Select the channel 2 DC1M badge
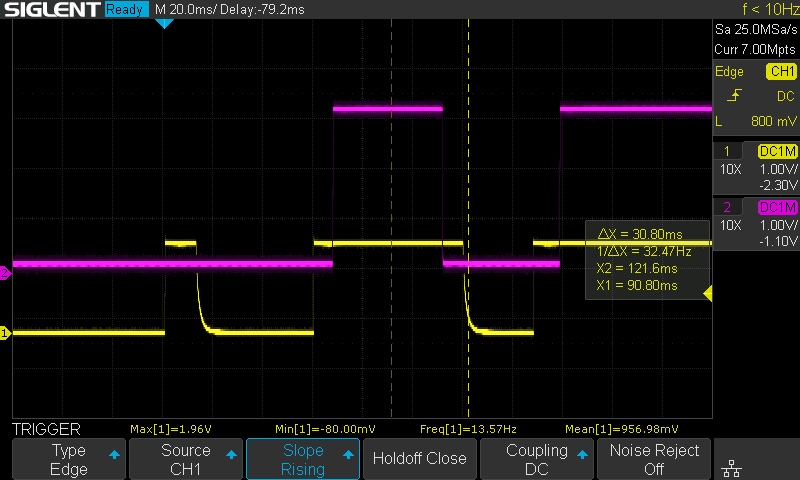 777,207
